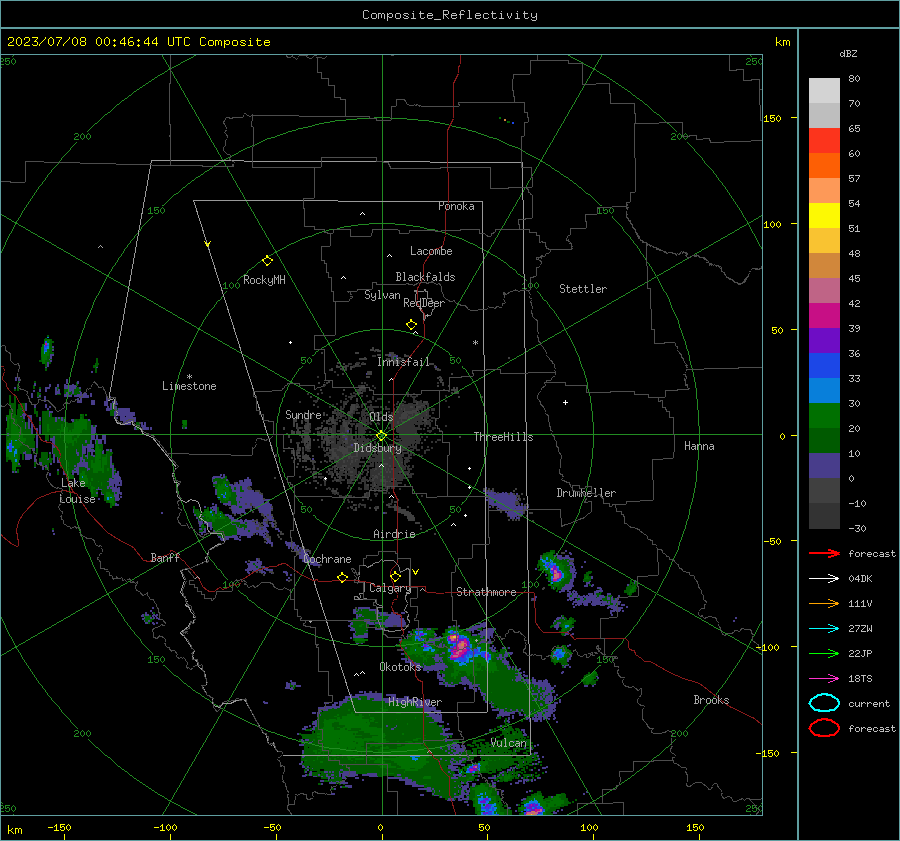The width and height of the screenshot is (900, 841).
Task: Click the Cochrane label
Action: 327,559
